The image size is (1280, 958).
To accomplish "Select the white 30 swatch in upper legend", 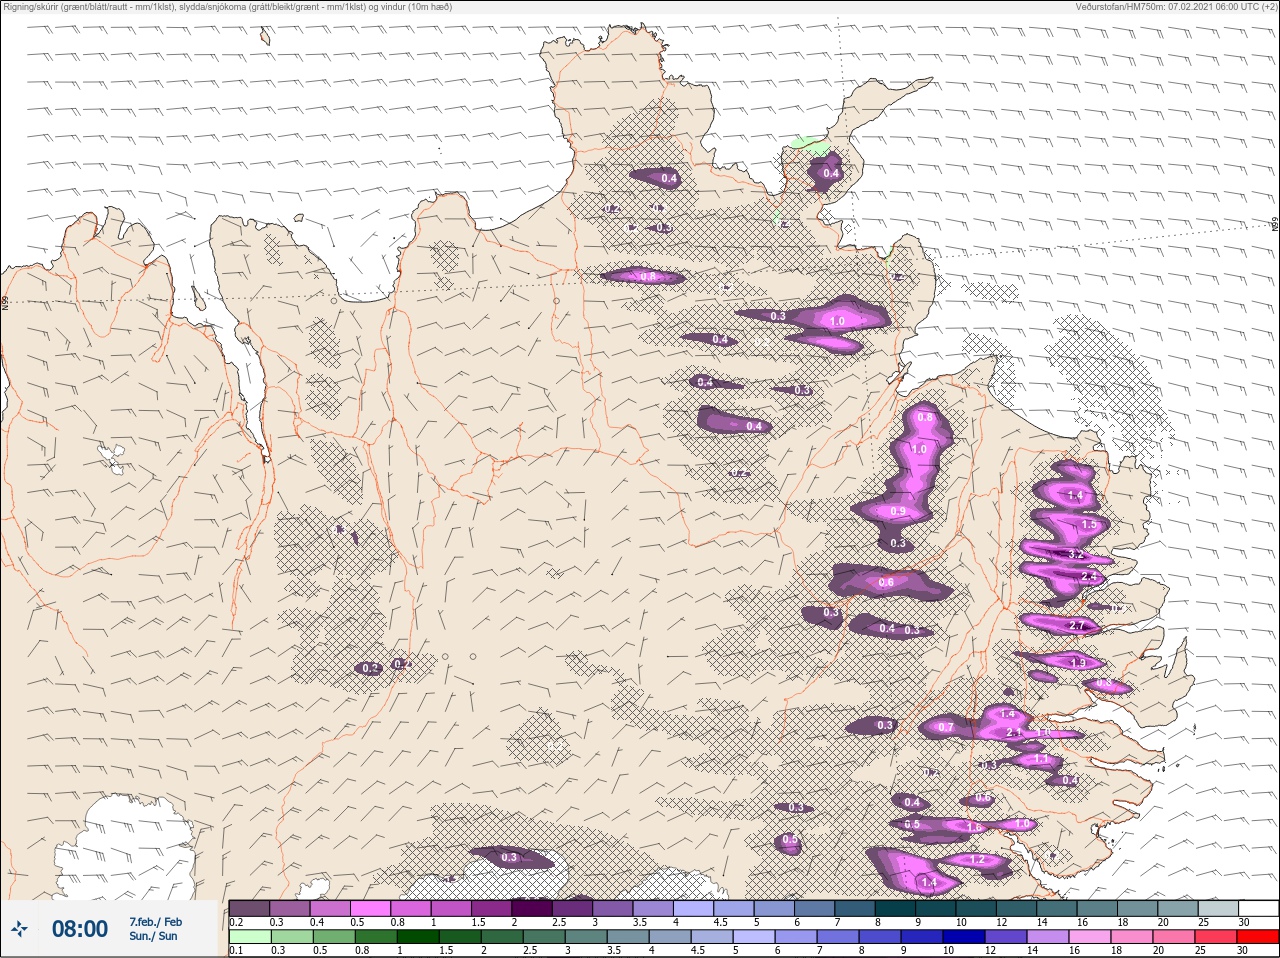I will [1260, 908].
